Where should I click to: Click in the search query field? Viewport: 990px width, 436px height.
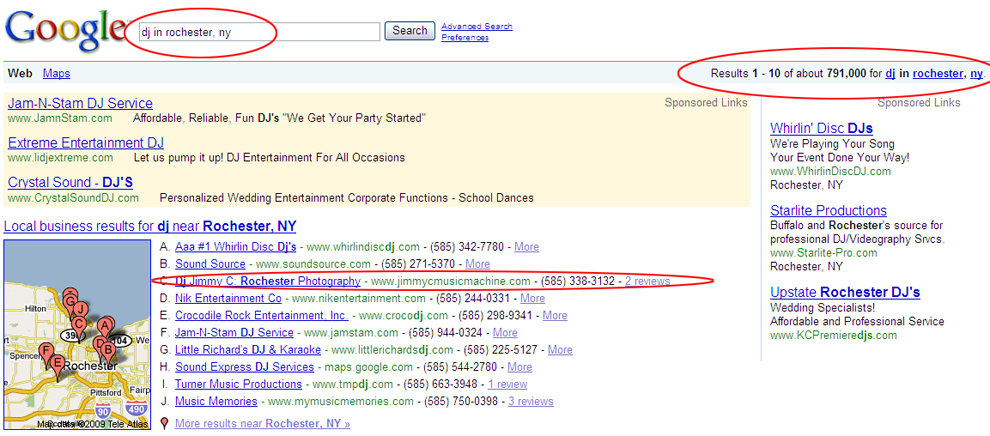click(258, 32)
